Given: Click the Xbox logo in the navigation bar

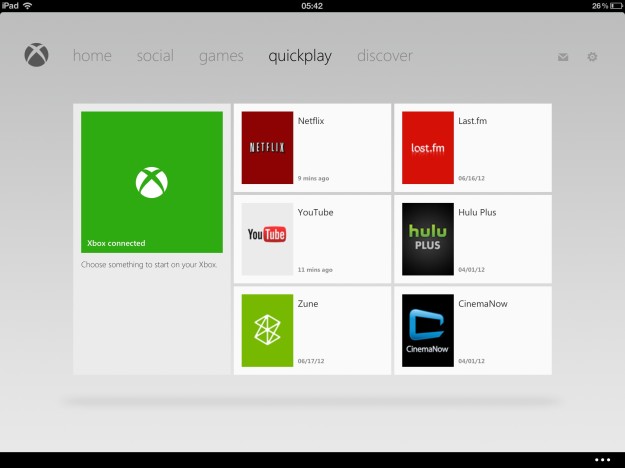Looking at the screenshot, I should point(36,55).
